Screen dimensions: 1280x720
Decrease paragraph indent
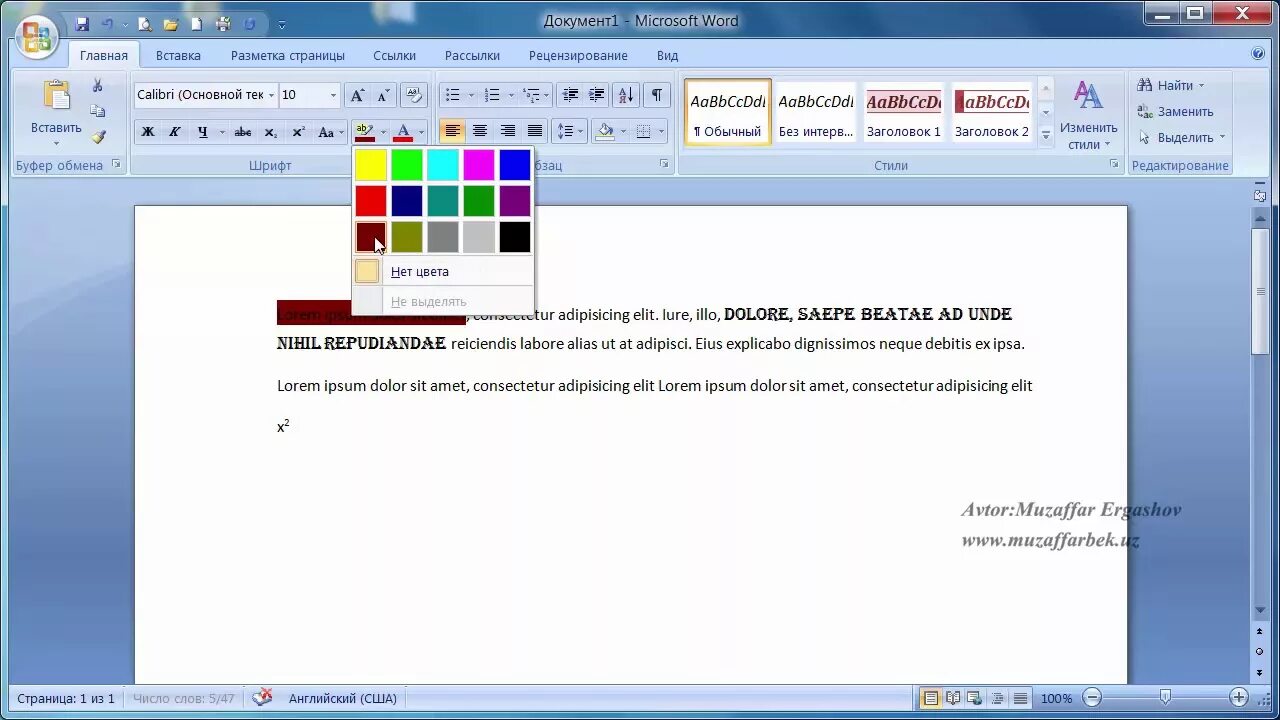[x=570, y=95]
